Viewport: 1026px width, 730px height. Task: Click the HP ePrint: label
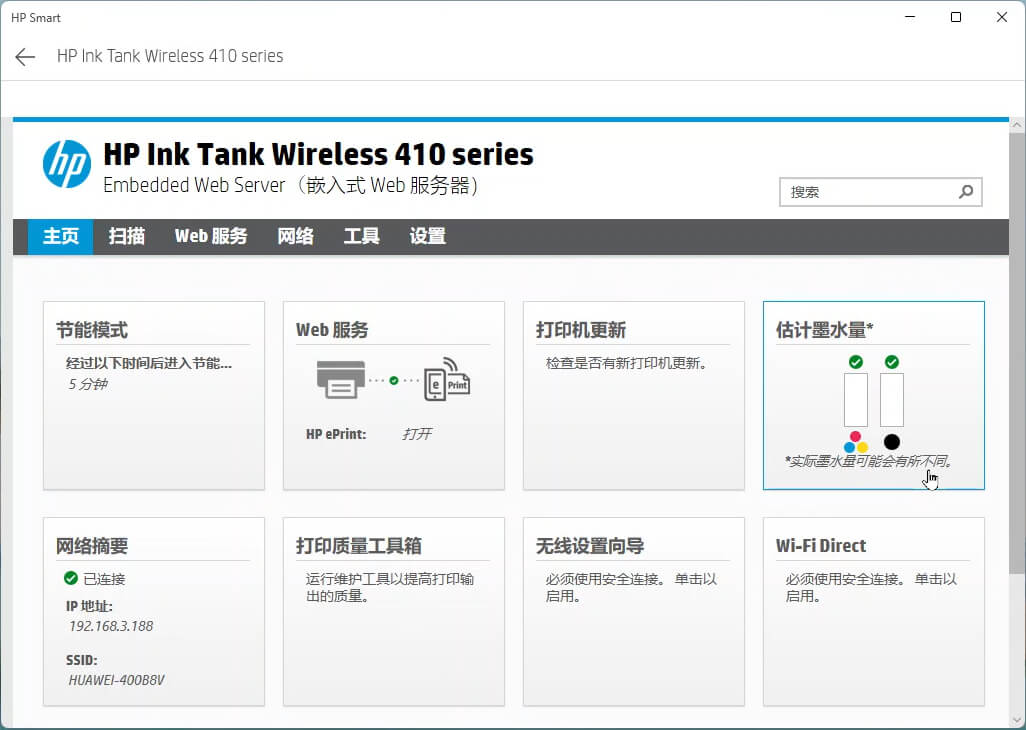click(336, 434)
